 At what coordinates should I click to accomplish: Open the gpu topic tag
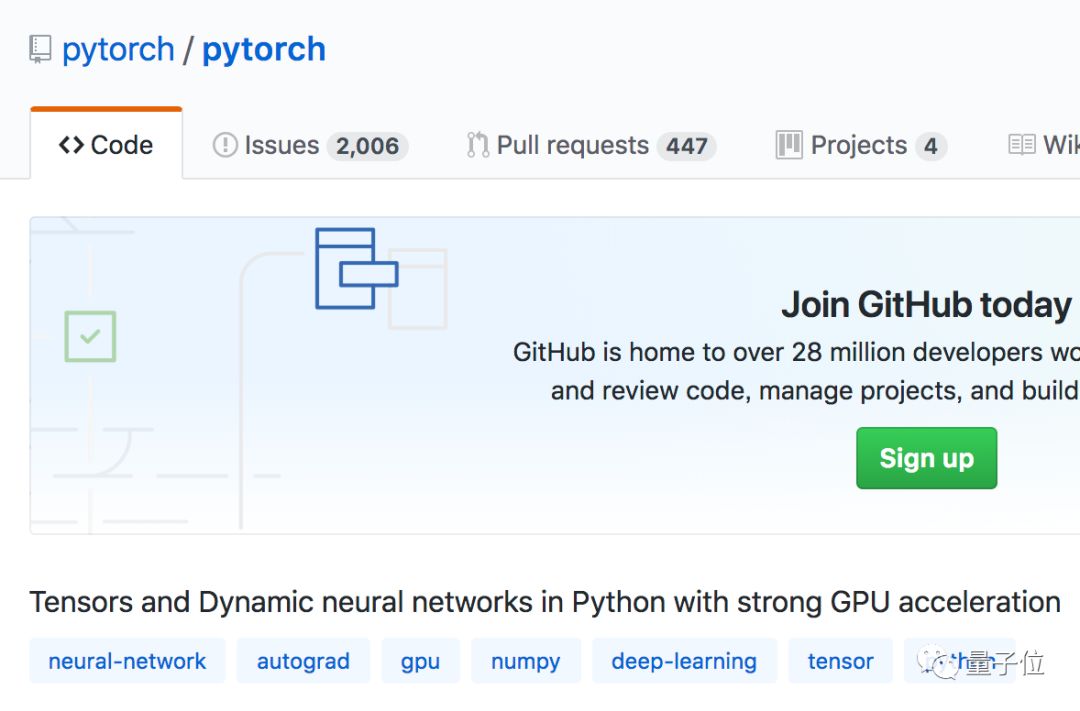(420, 661)
